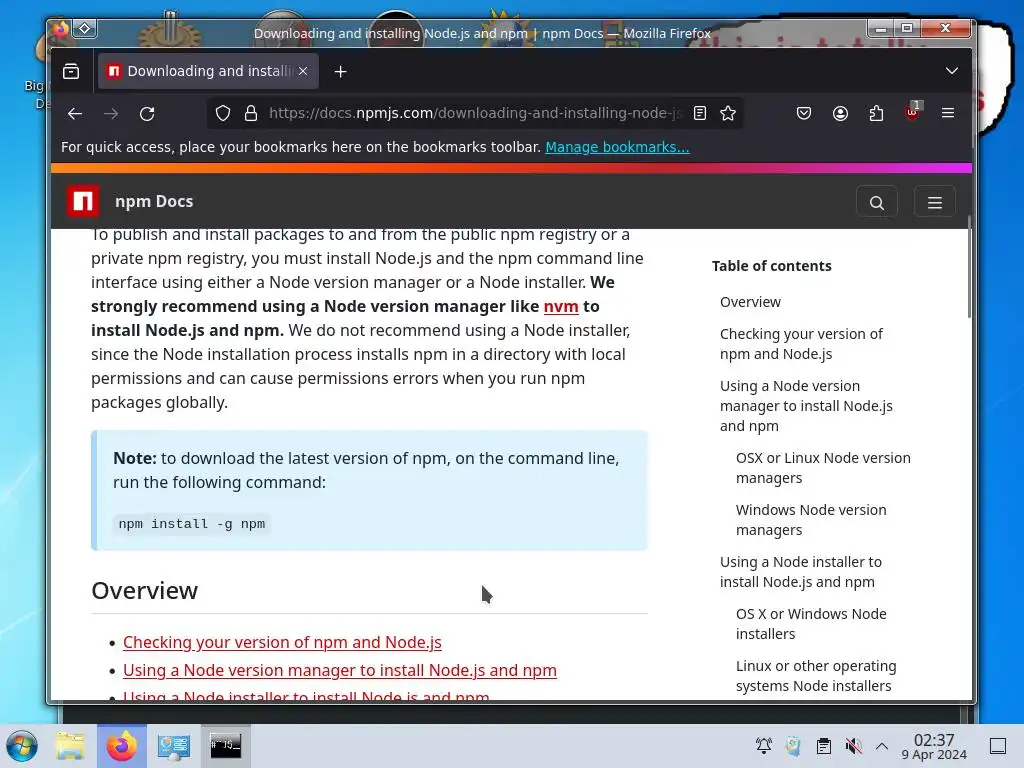Open Using a Node version manager link
Image resolution: width=1024 pixels, height=768 pixels.
point(340,670)
